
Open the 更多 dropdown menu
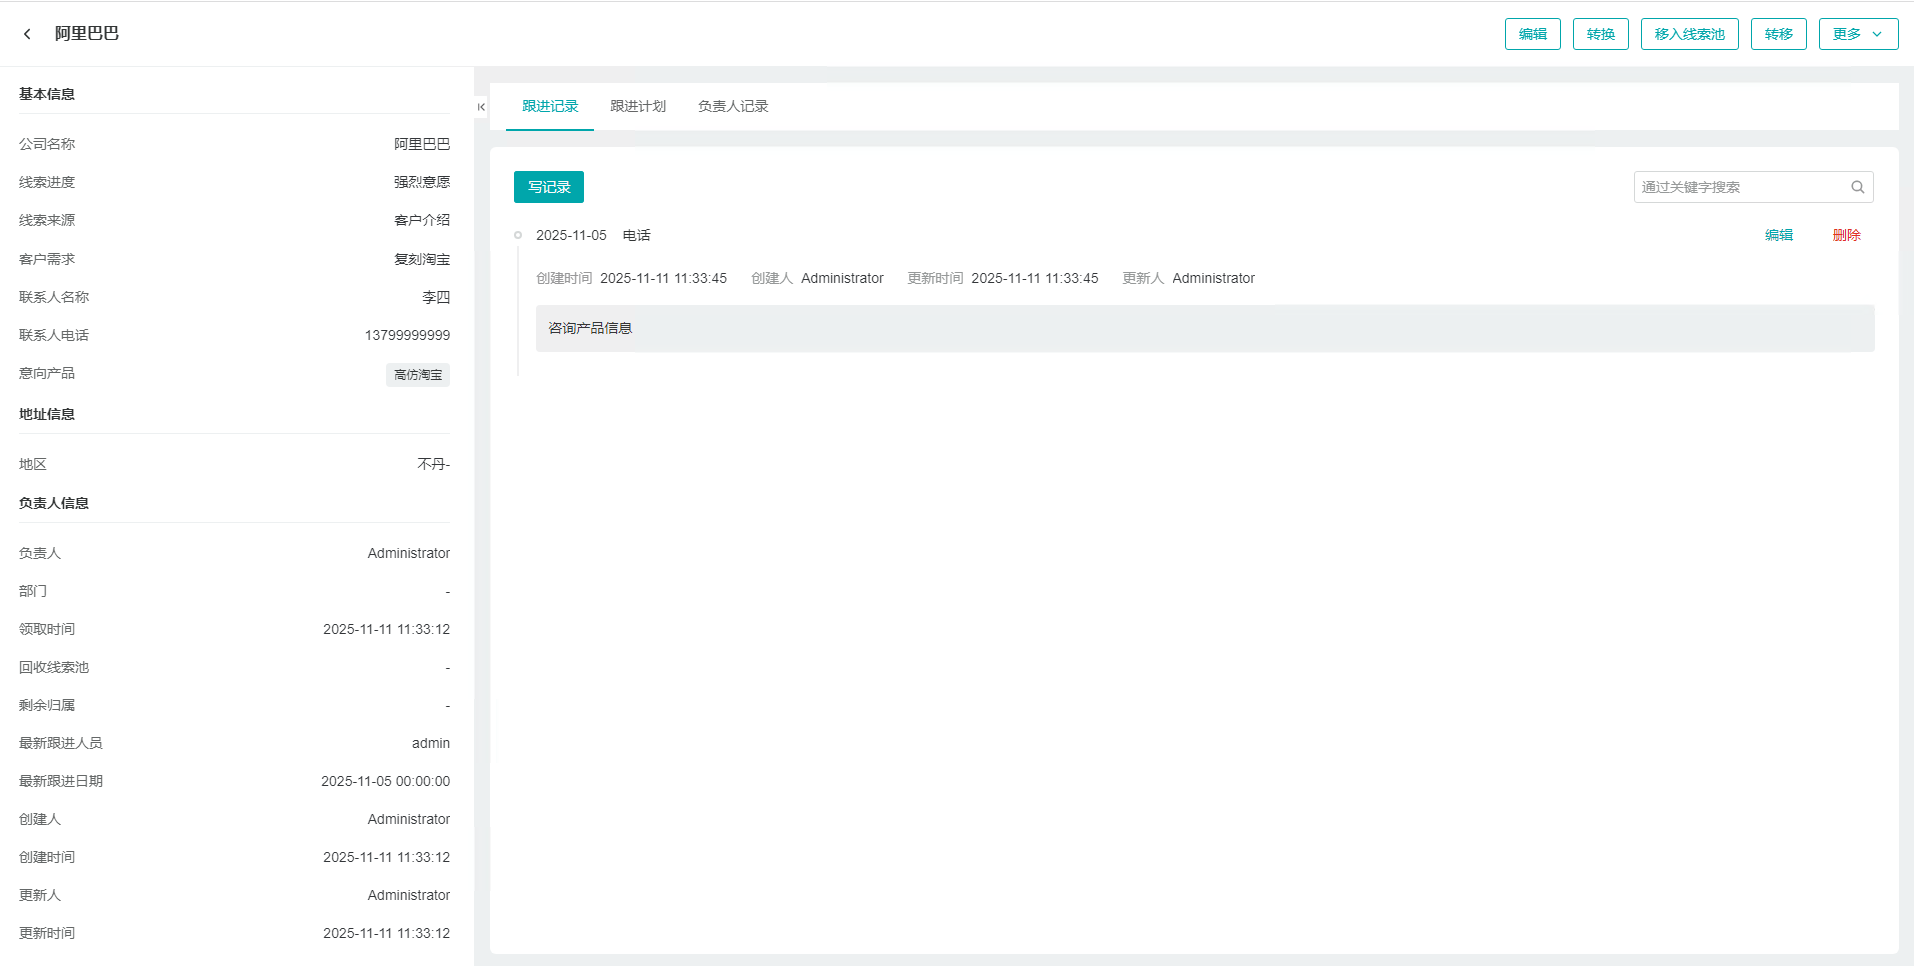[1858, 34]
